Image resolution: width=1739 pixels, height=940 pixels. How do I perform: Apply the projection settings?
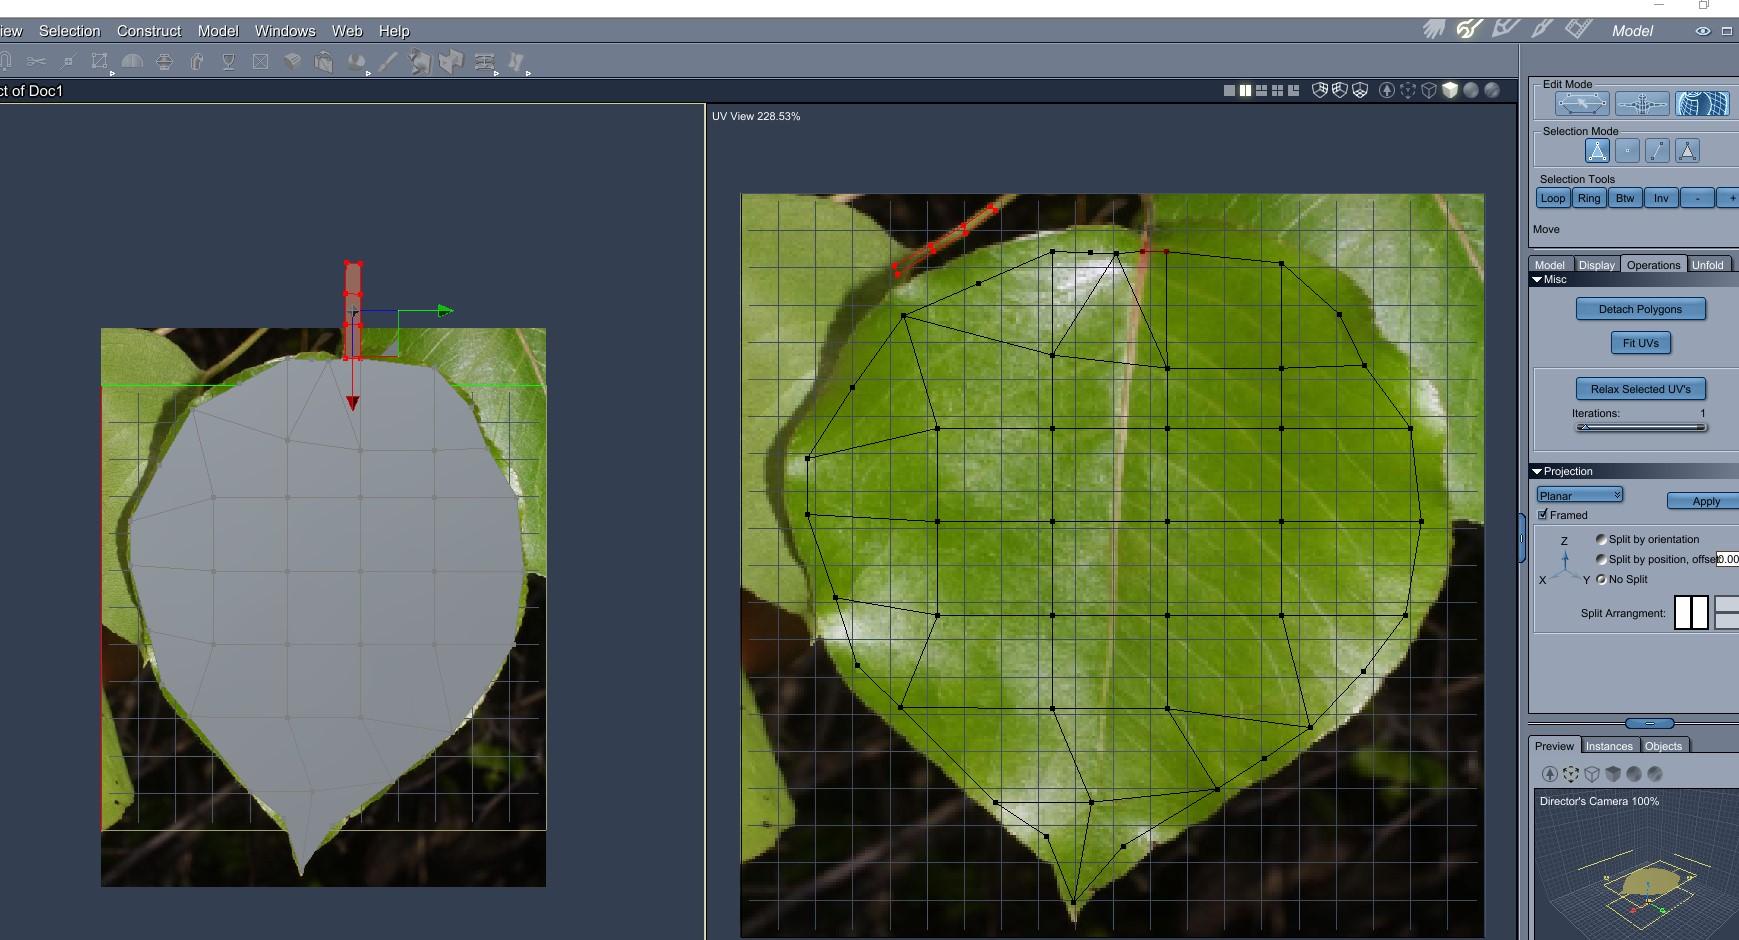tap(1704, 501)
